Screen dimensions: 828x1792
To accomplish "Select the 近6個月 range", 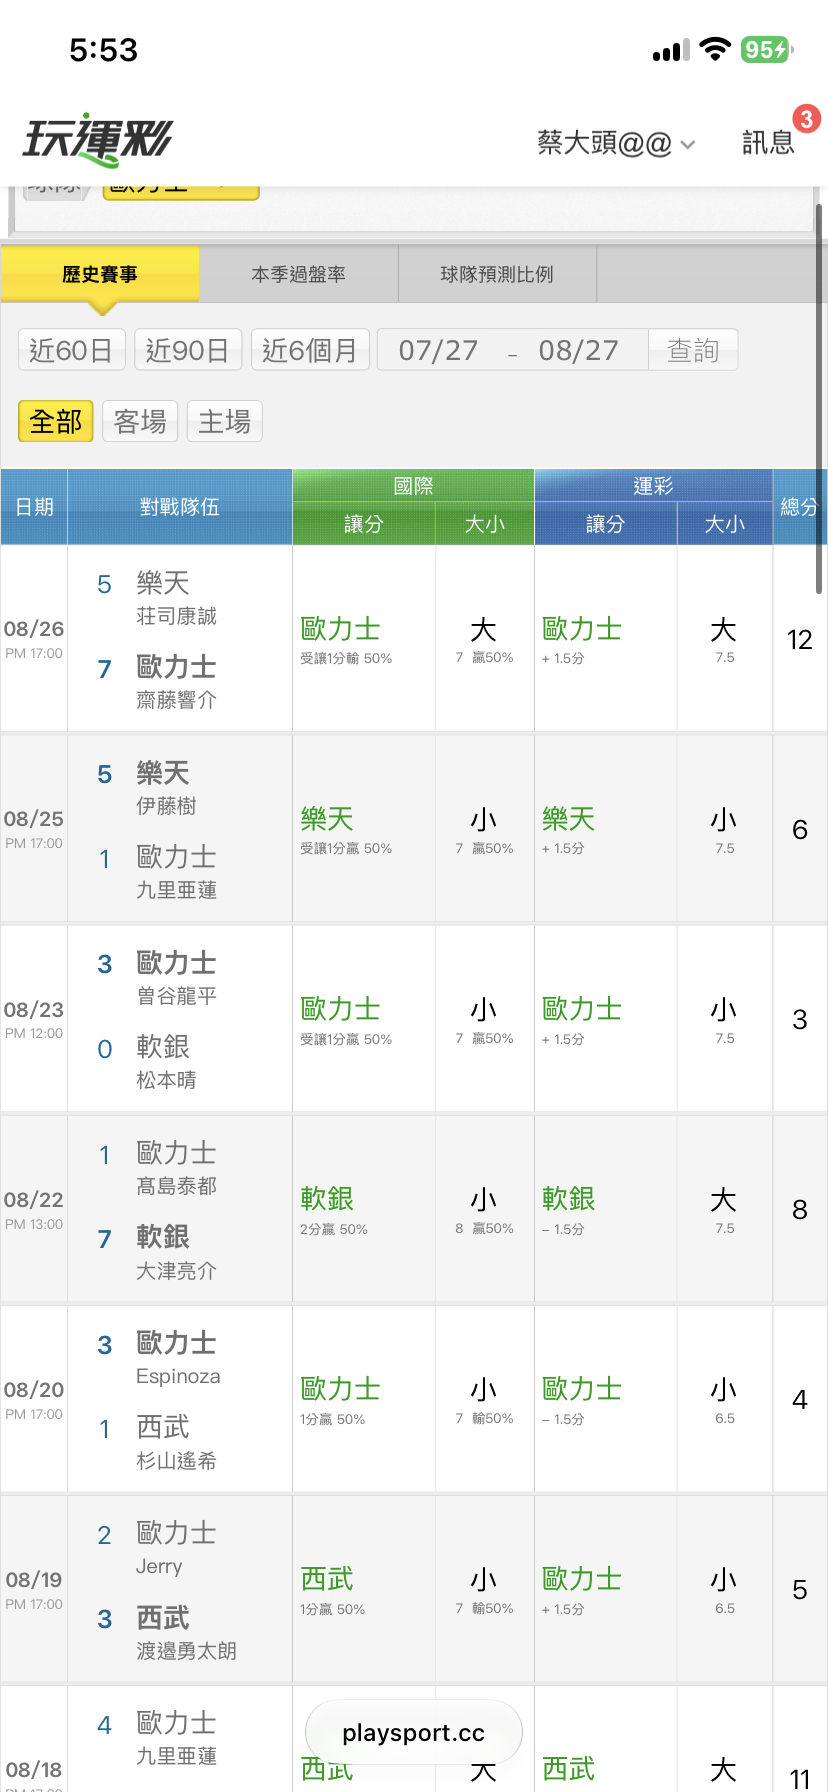I will [x=310, y=350].
